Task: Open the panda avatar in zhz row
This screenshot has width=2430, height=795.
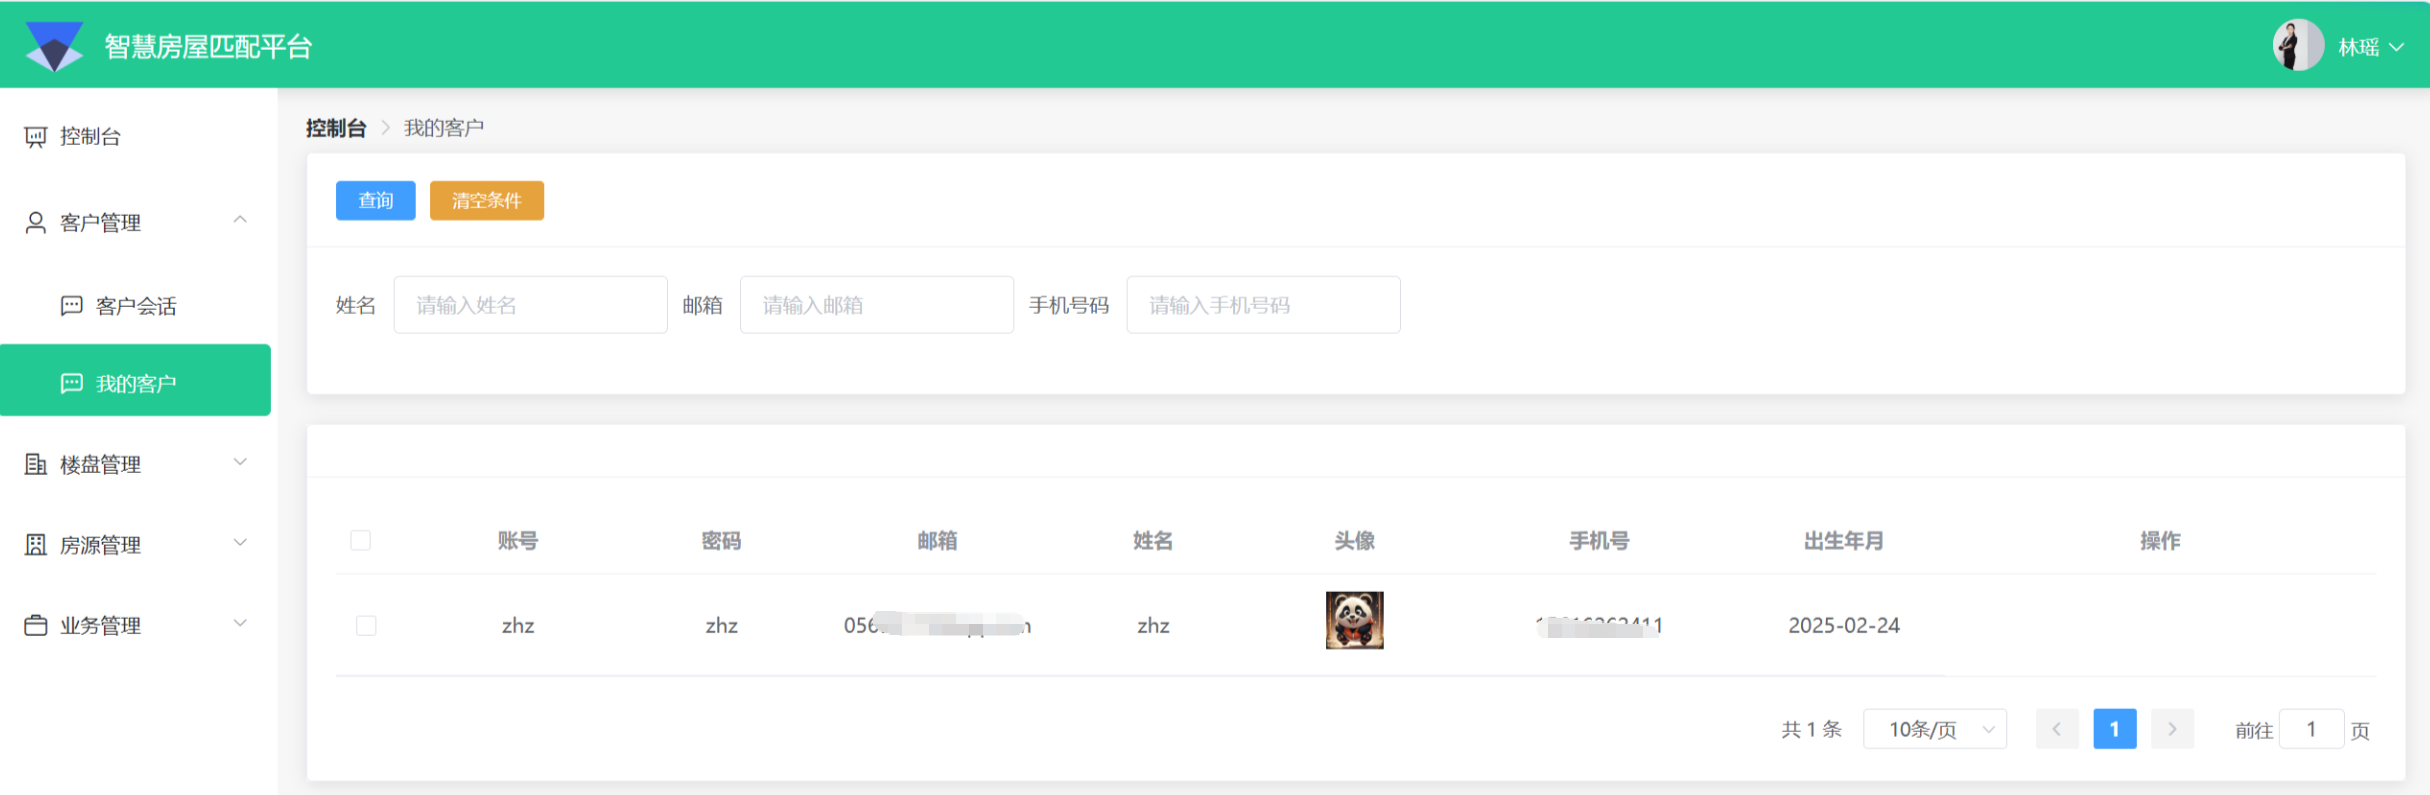Action: (1354, 620)
